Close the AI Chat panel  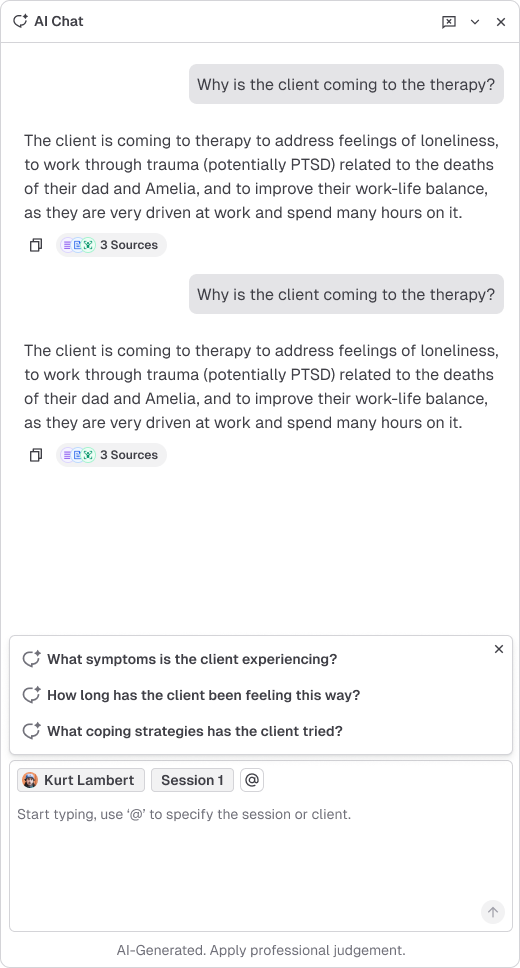(501, 22)
